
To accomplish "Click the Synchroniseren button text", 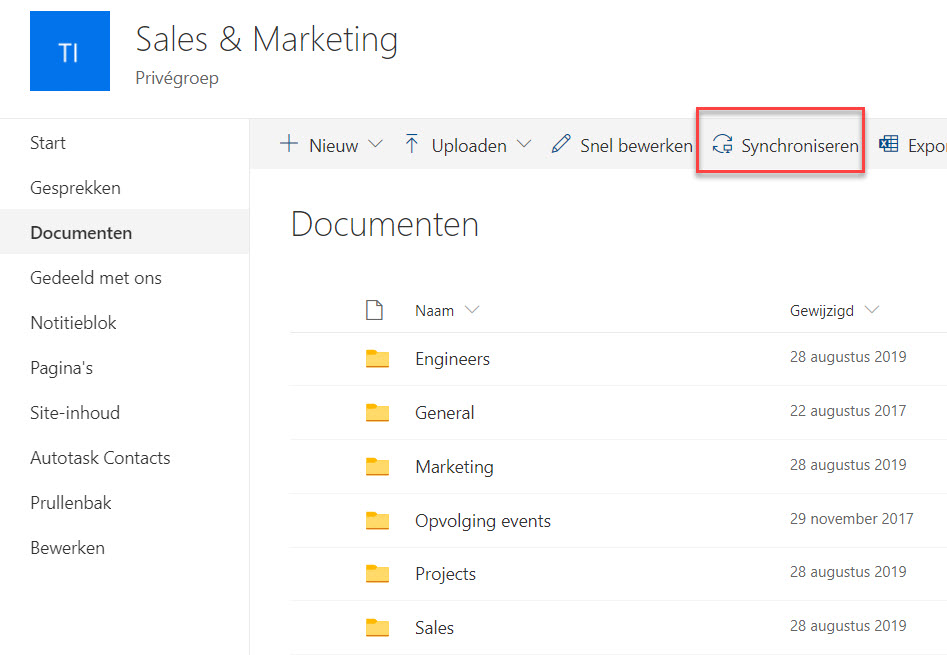I will click(x=800, y=145).
